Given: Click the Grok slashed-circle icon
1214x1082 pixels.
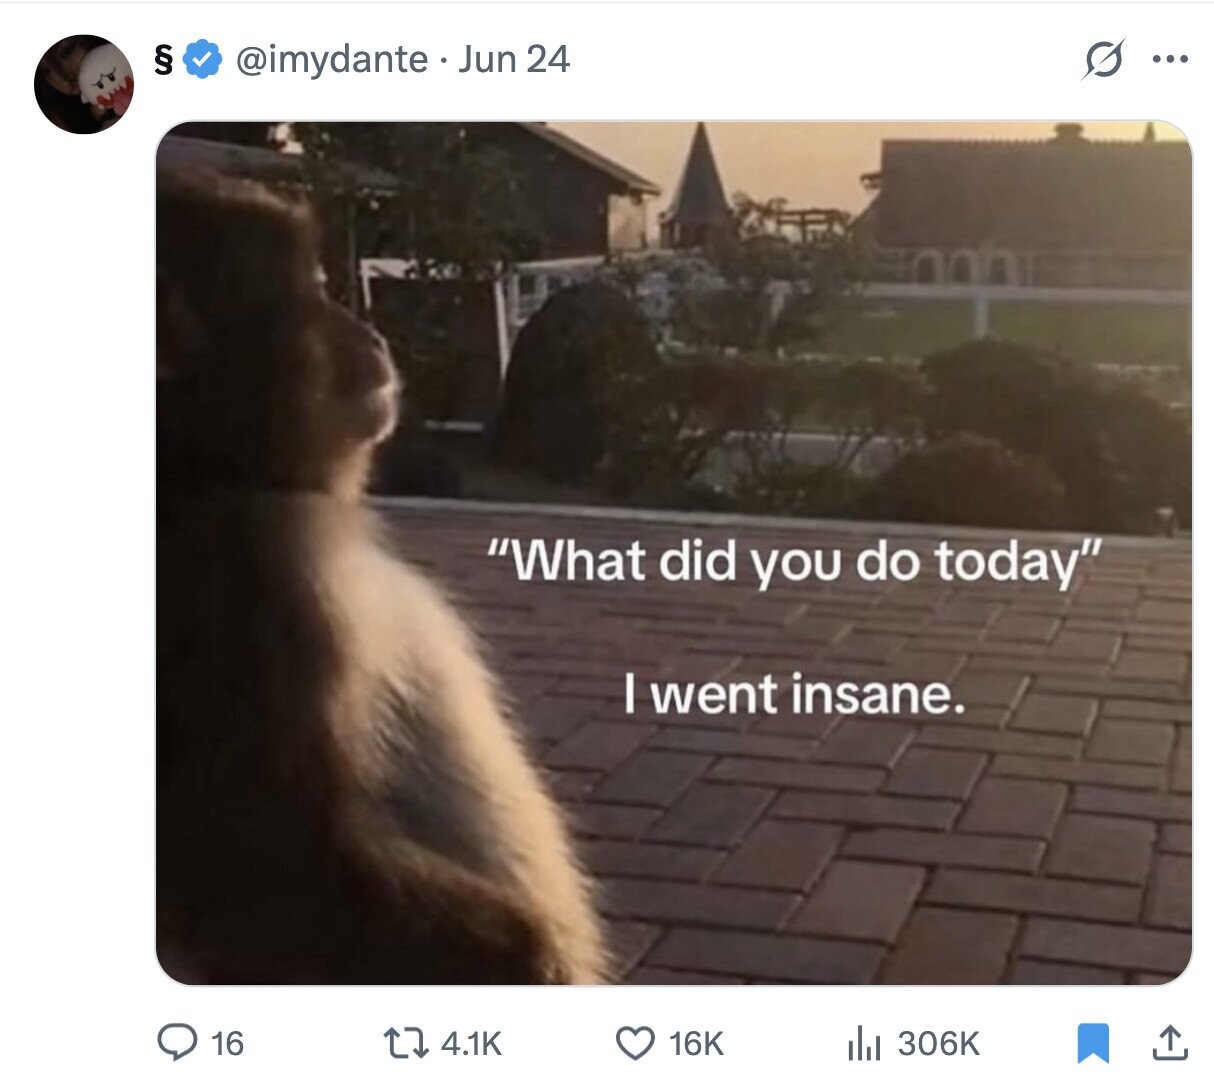Looking at the screenshot, I should (x=1103, y=60).
